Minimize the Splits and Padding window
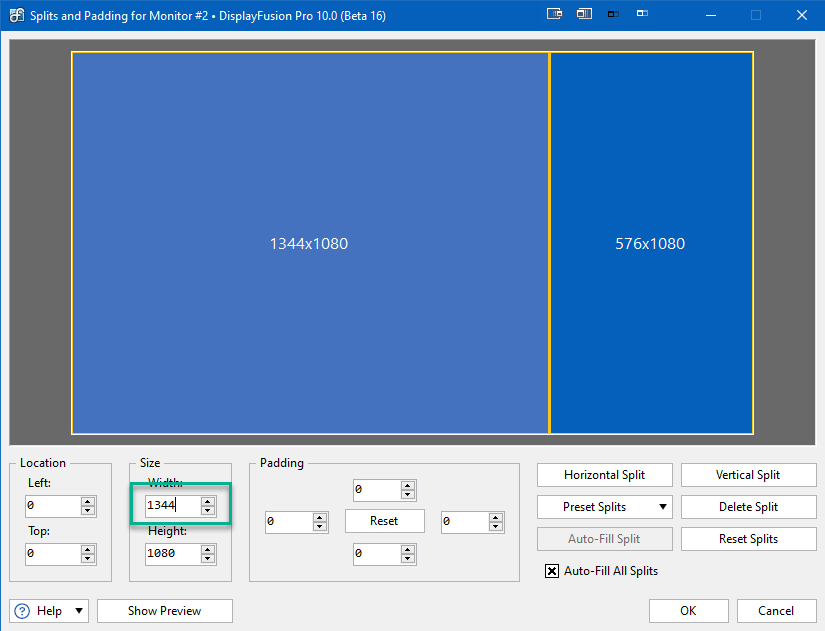Image resolution: width=825 pixels, height=631 pixels. pos(711,15)
